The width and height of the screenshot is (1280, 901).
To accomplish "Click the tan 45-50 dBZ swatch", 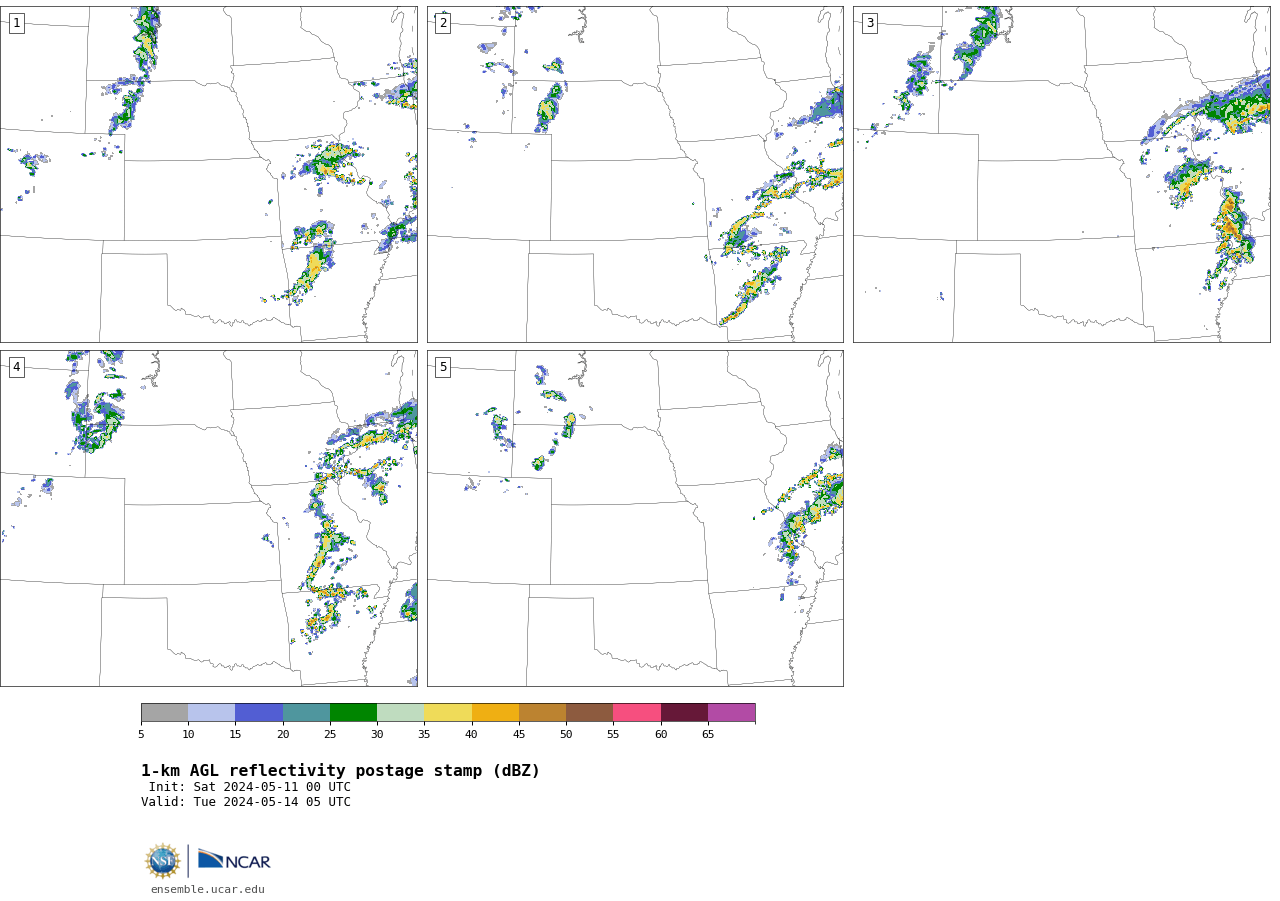I will tap(542, 713).
